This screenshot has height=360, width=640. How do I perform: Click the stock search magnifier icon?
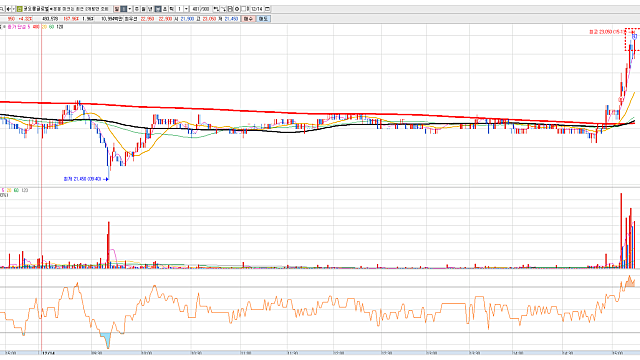tap(2, 9)
